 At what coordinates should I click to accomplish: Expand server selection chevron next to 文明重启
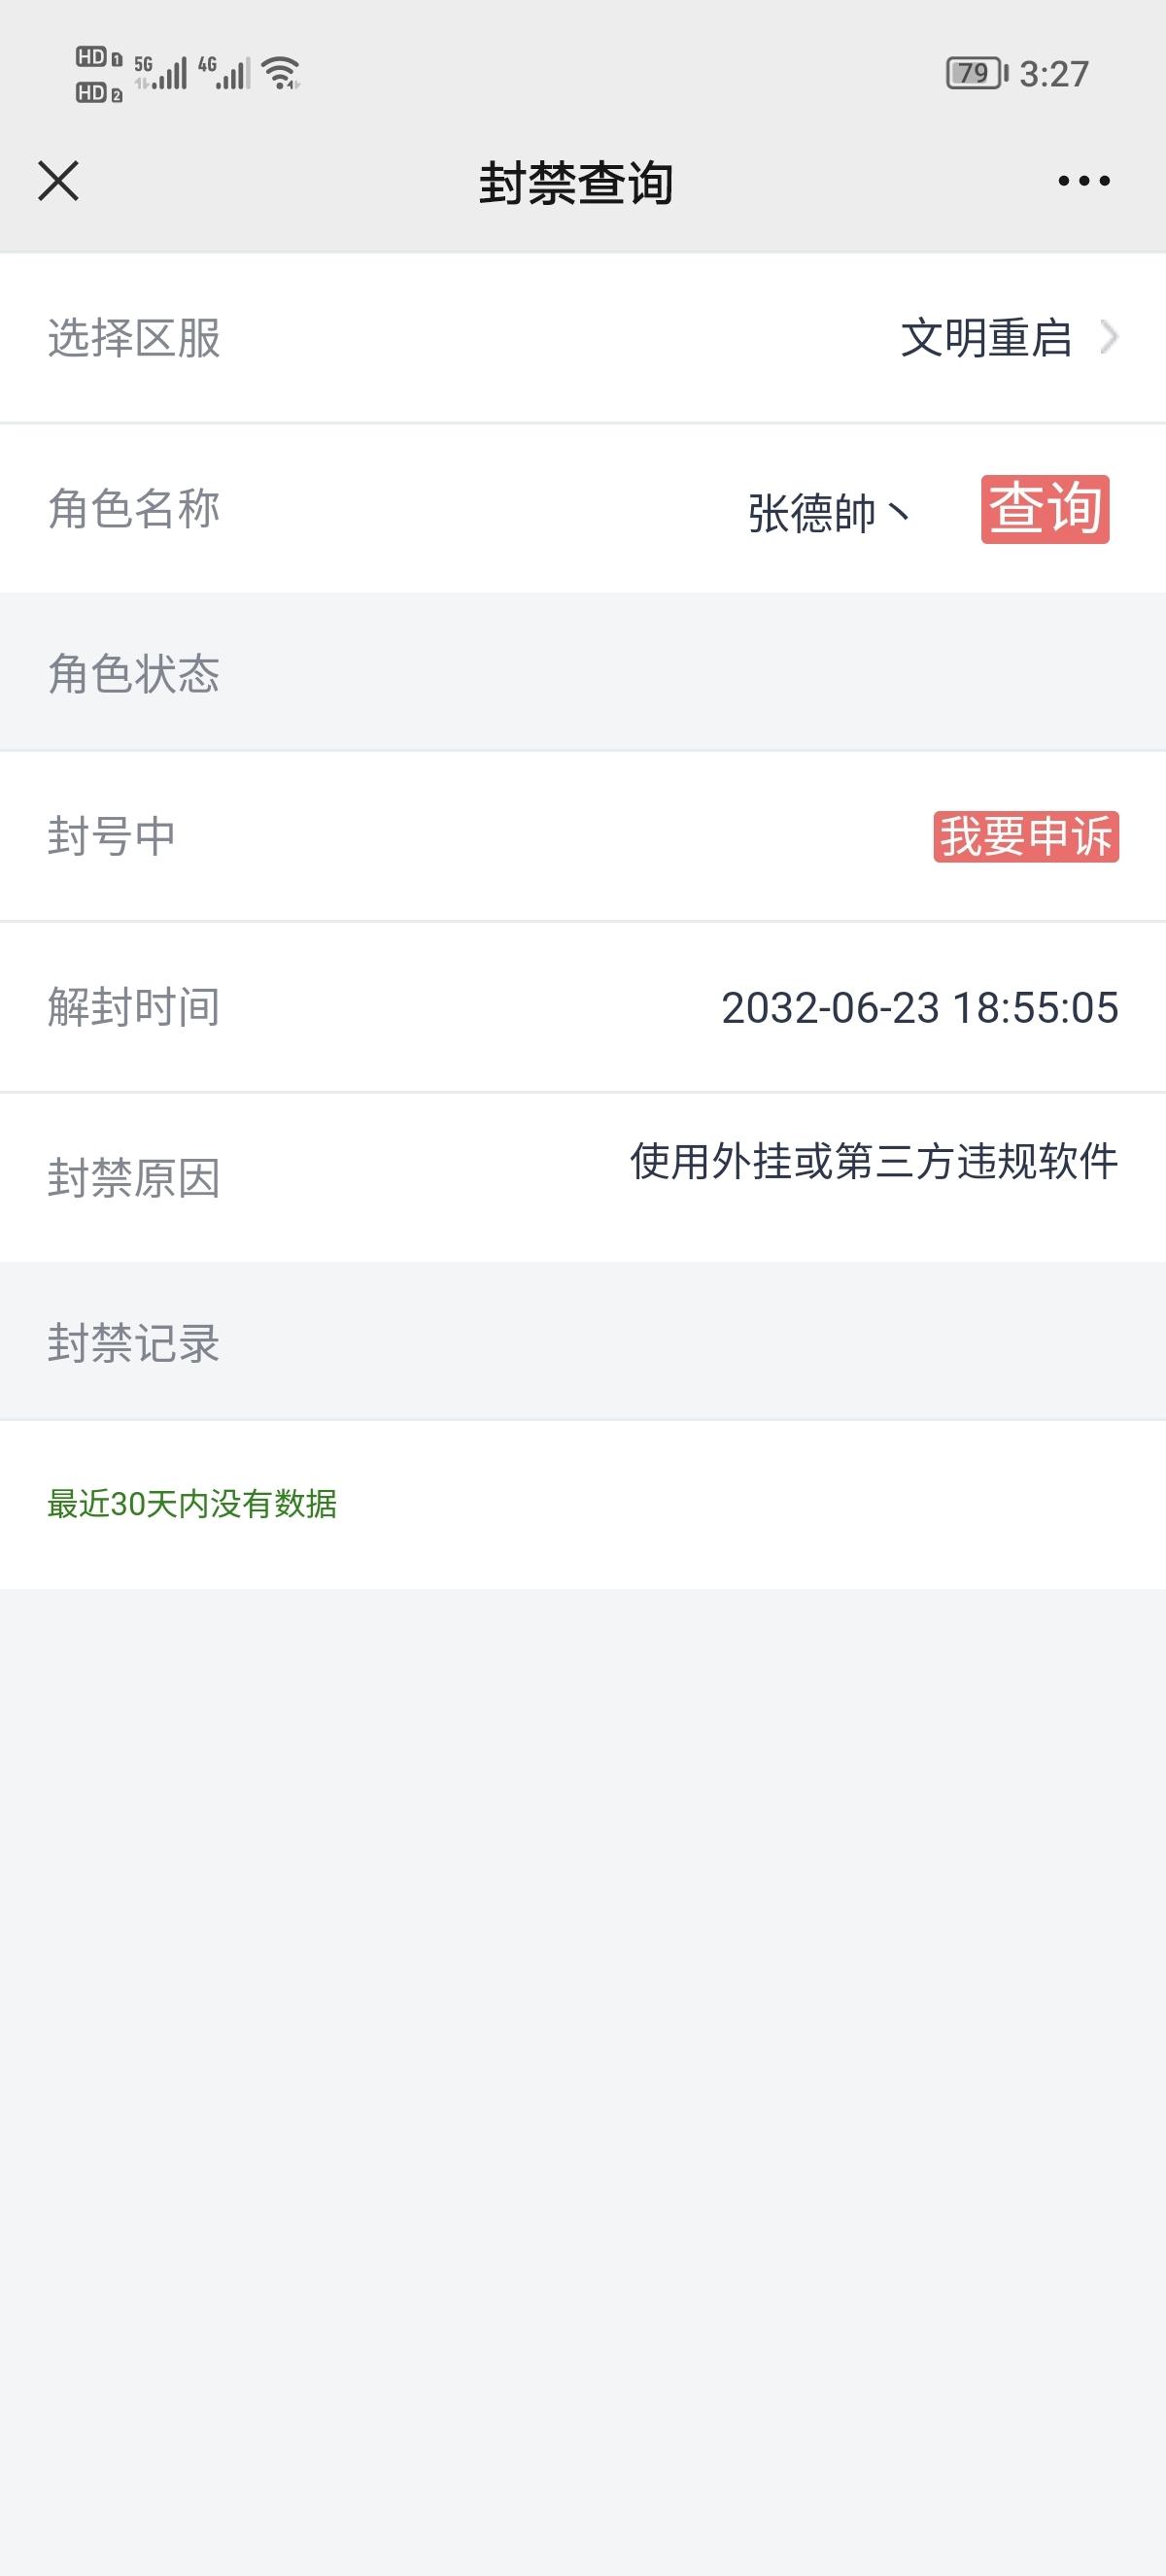tap(1108, 337)
